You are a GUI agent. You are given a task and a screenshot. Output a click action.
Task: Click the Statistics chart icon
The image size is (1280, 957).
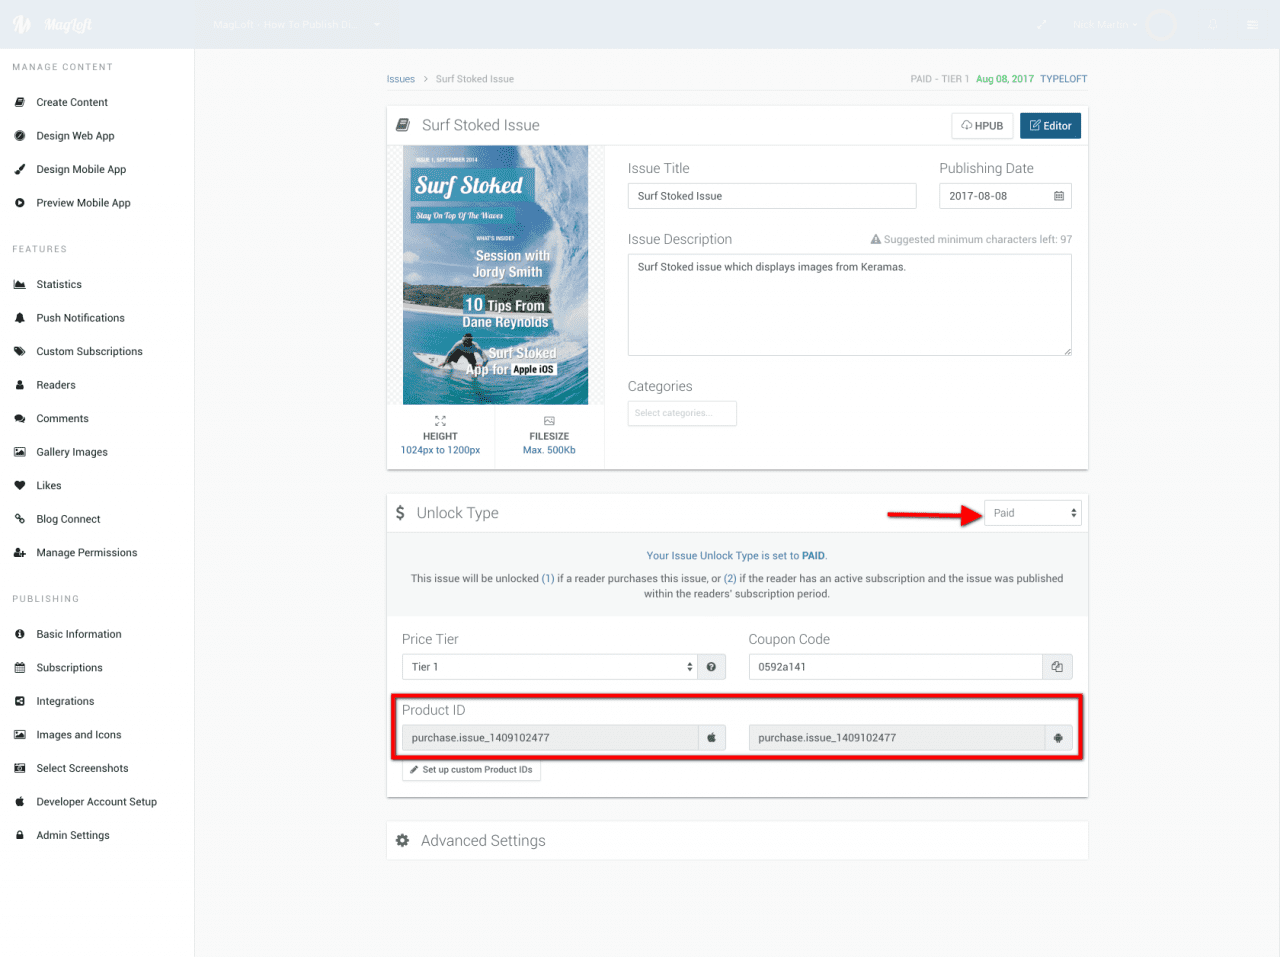tap(20, 285)
